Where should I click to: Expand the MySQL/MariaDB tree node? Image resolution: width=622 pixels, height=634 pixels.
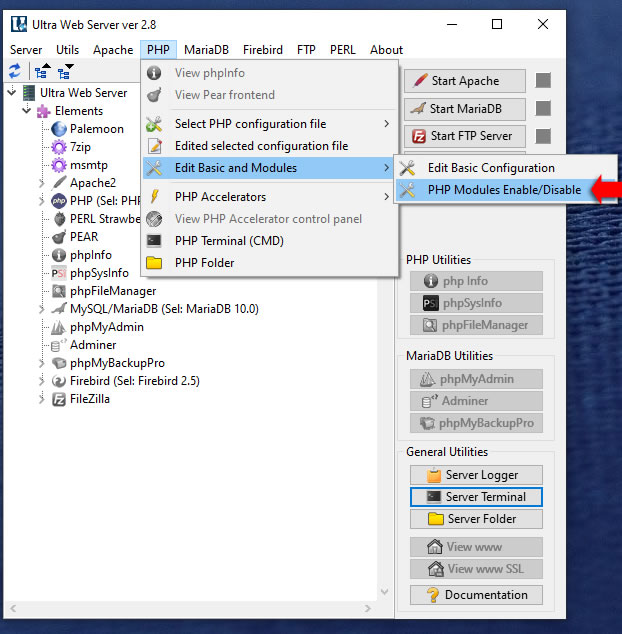point(41,309)
